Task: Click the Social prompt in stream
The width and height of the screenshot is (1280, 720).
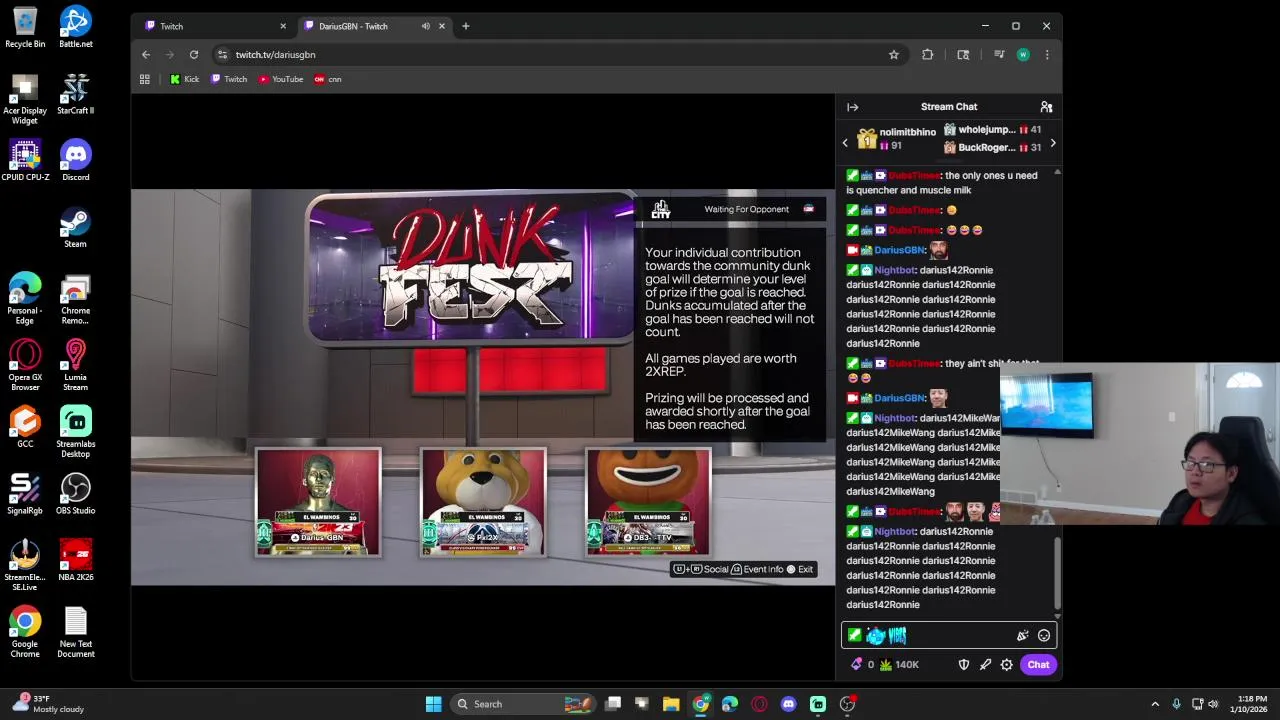Action: [702, 569]
